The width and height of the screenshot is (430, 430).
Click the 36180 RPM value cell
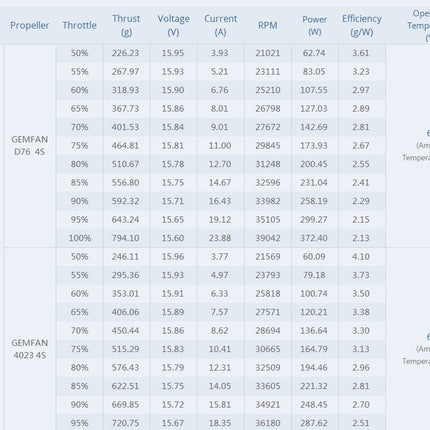click(268, 423)
